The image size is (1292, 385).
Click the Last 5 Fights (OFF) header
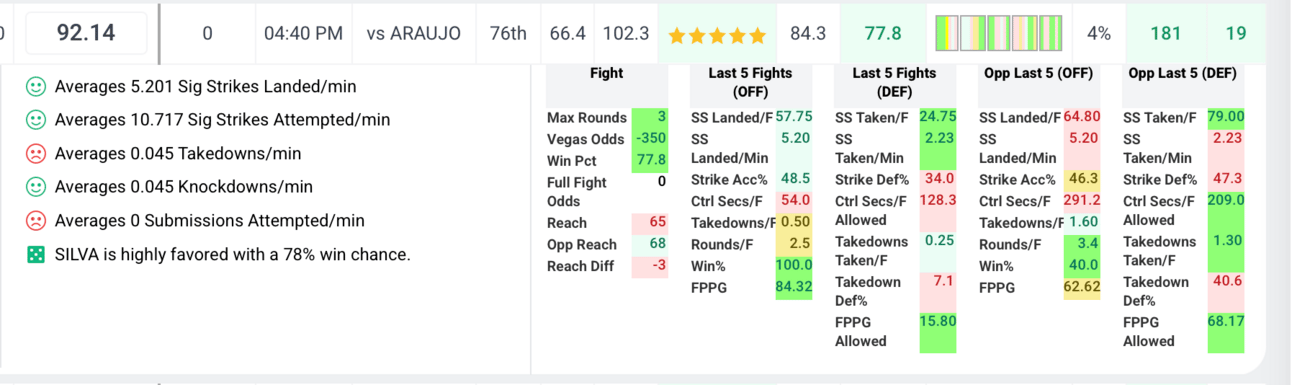[x=750, y=82]
